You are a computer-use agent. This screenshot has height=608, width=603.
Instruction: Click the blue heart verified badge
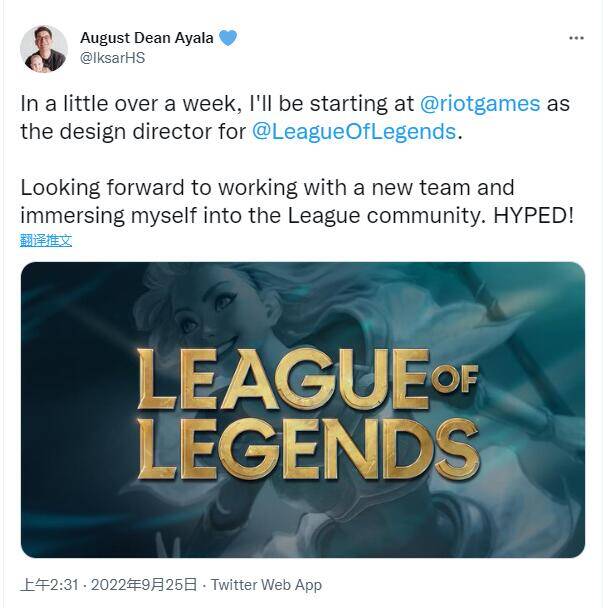pos(228,38)
